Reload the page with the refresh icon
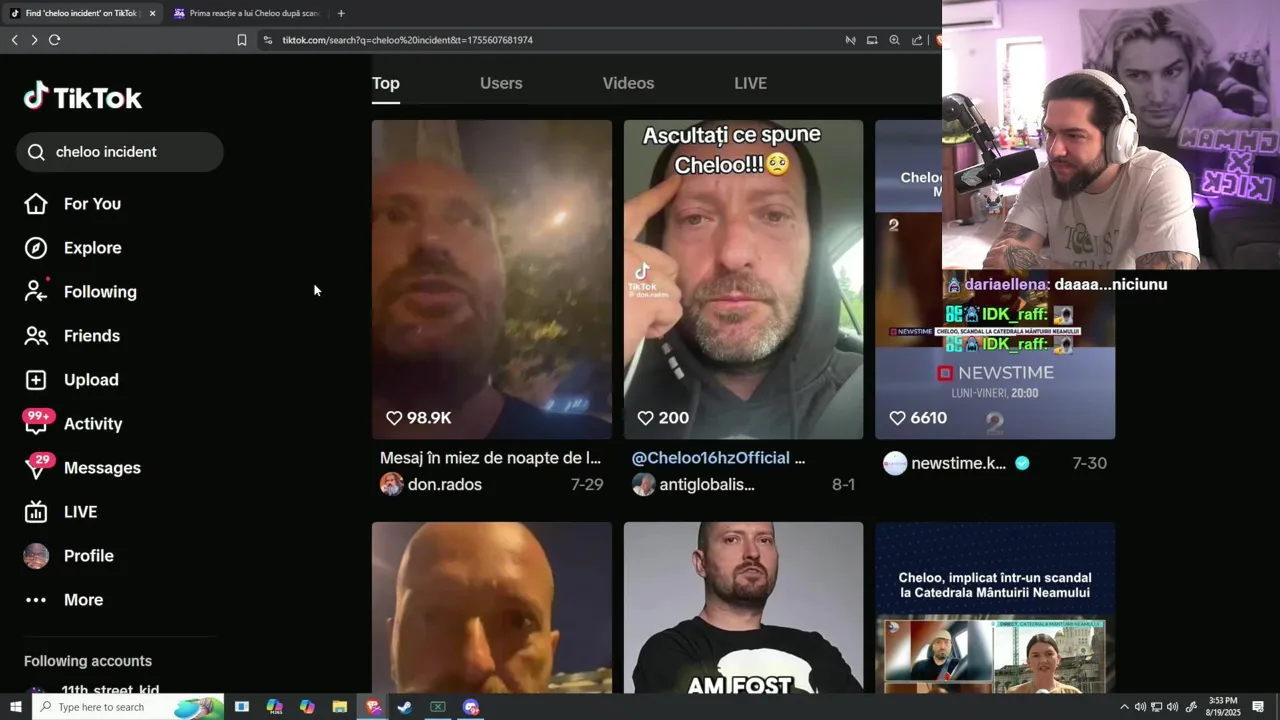 (55, 40)
